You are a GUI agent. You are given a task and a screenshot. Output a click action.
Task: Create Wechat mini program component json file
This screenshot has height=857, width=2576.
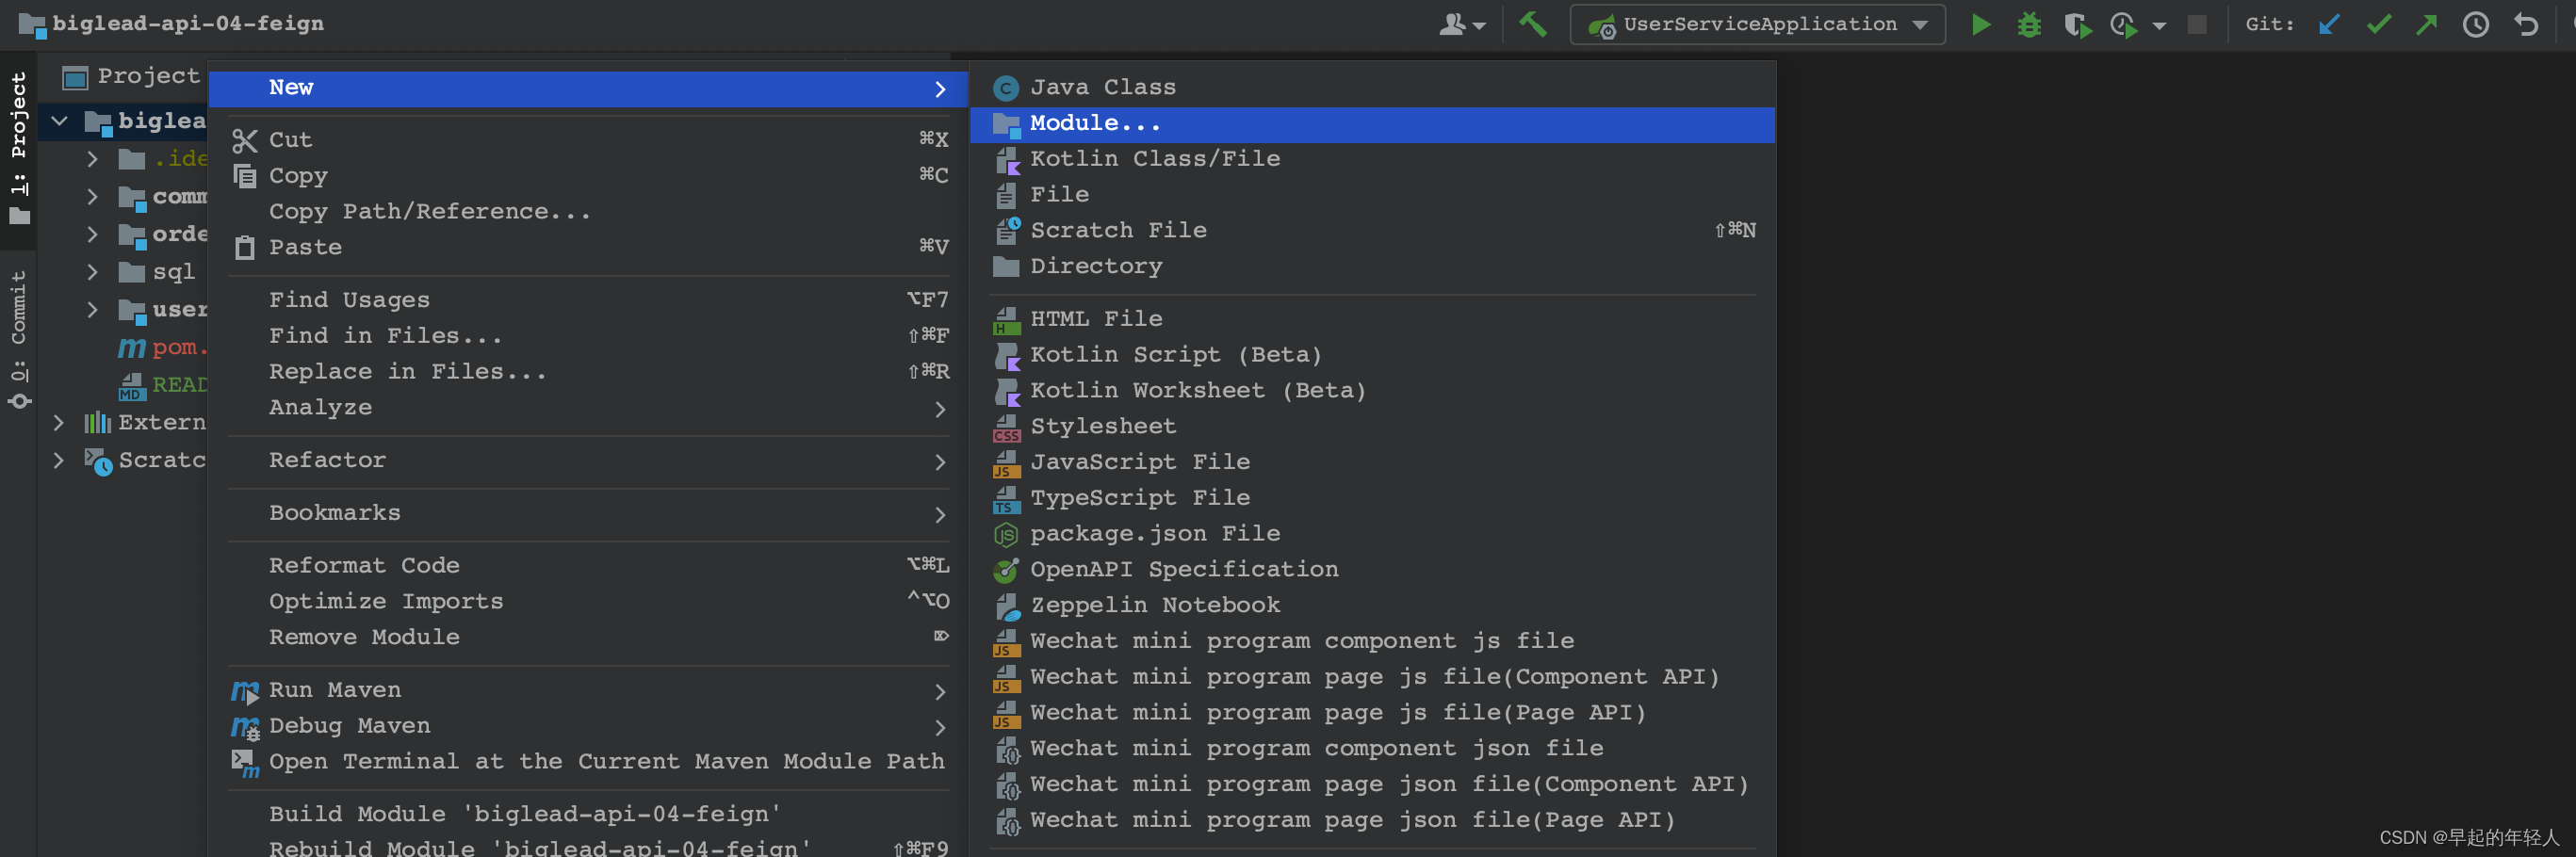pyautogui.click(x=1372, y=749)
